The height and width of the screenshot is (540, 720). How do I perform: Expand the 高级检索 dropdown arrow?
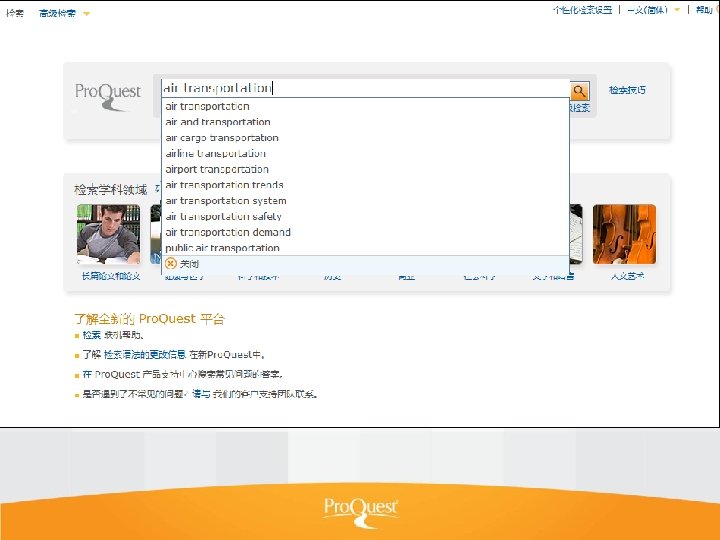click(87, 13)
